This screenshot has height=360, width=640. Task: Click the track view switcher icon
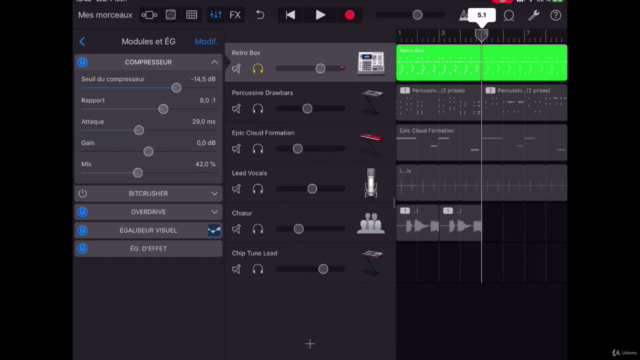(149, 15)
